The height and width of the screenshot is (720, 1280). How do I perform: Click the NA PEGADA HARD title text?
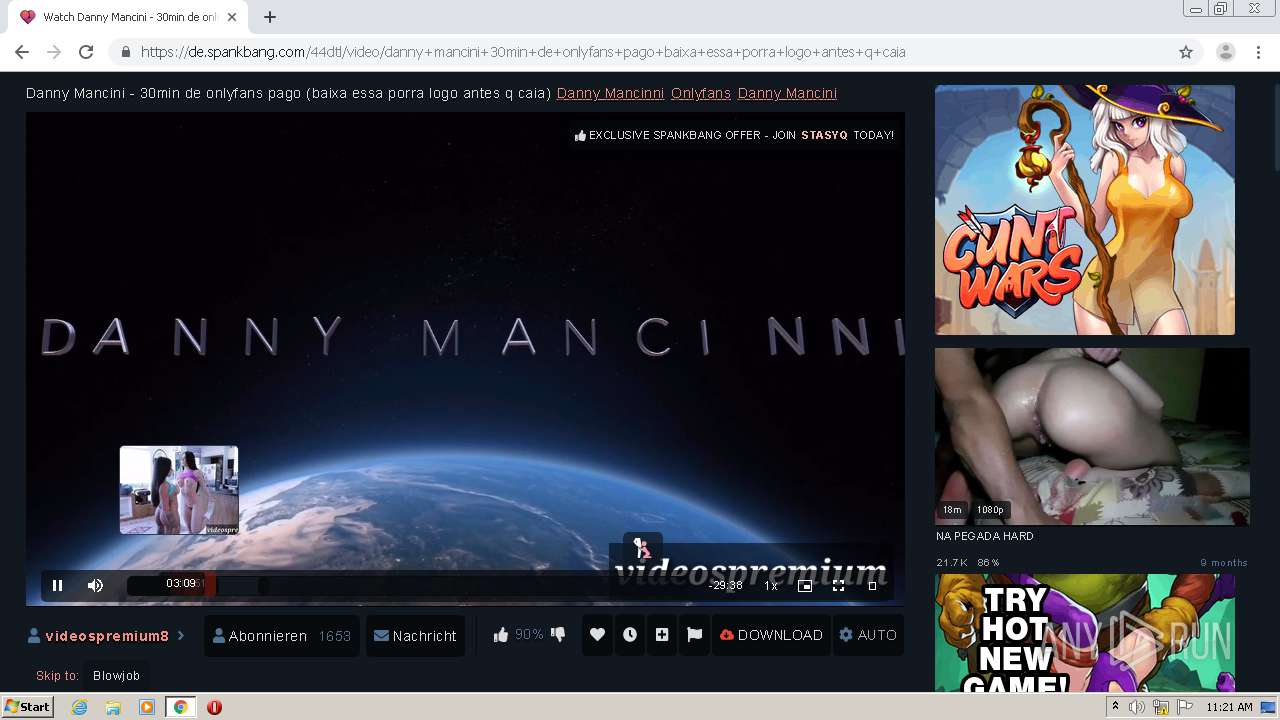tap(985, 536)
